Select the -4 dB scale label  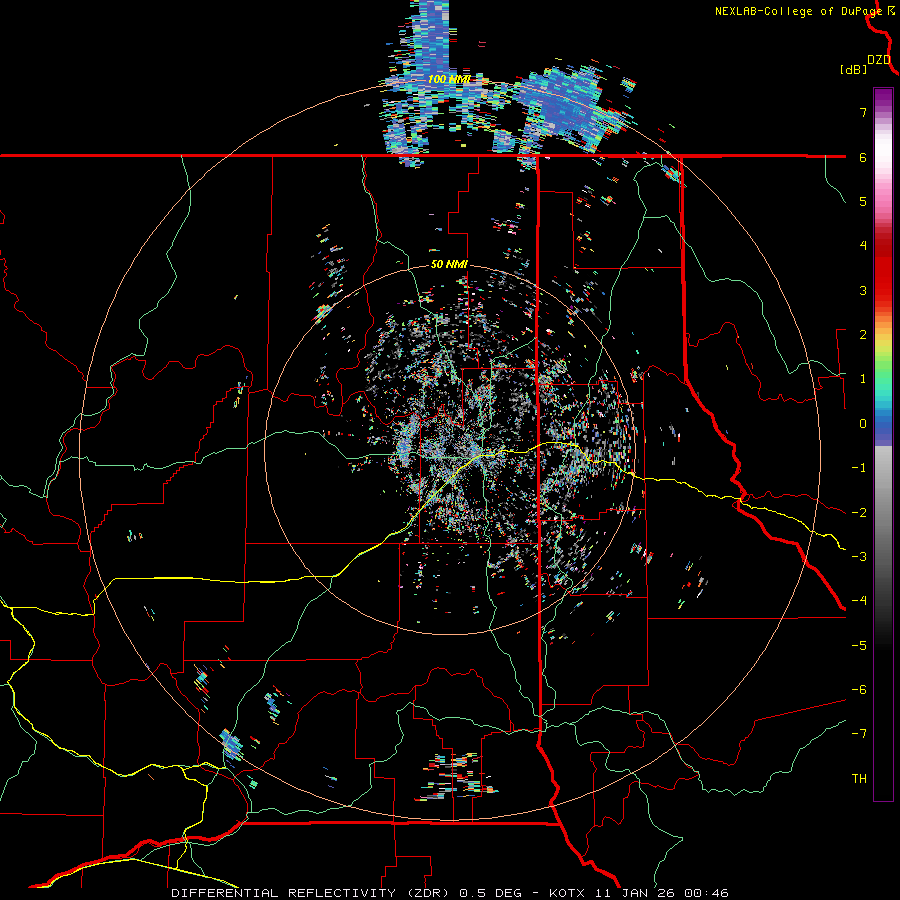pyautogui.click(x=859, y=601)
